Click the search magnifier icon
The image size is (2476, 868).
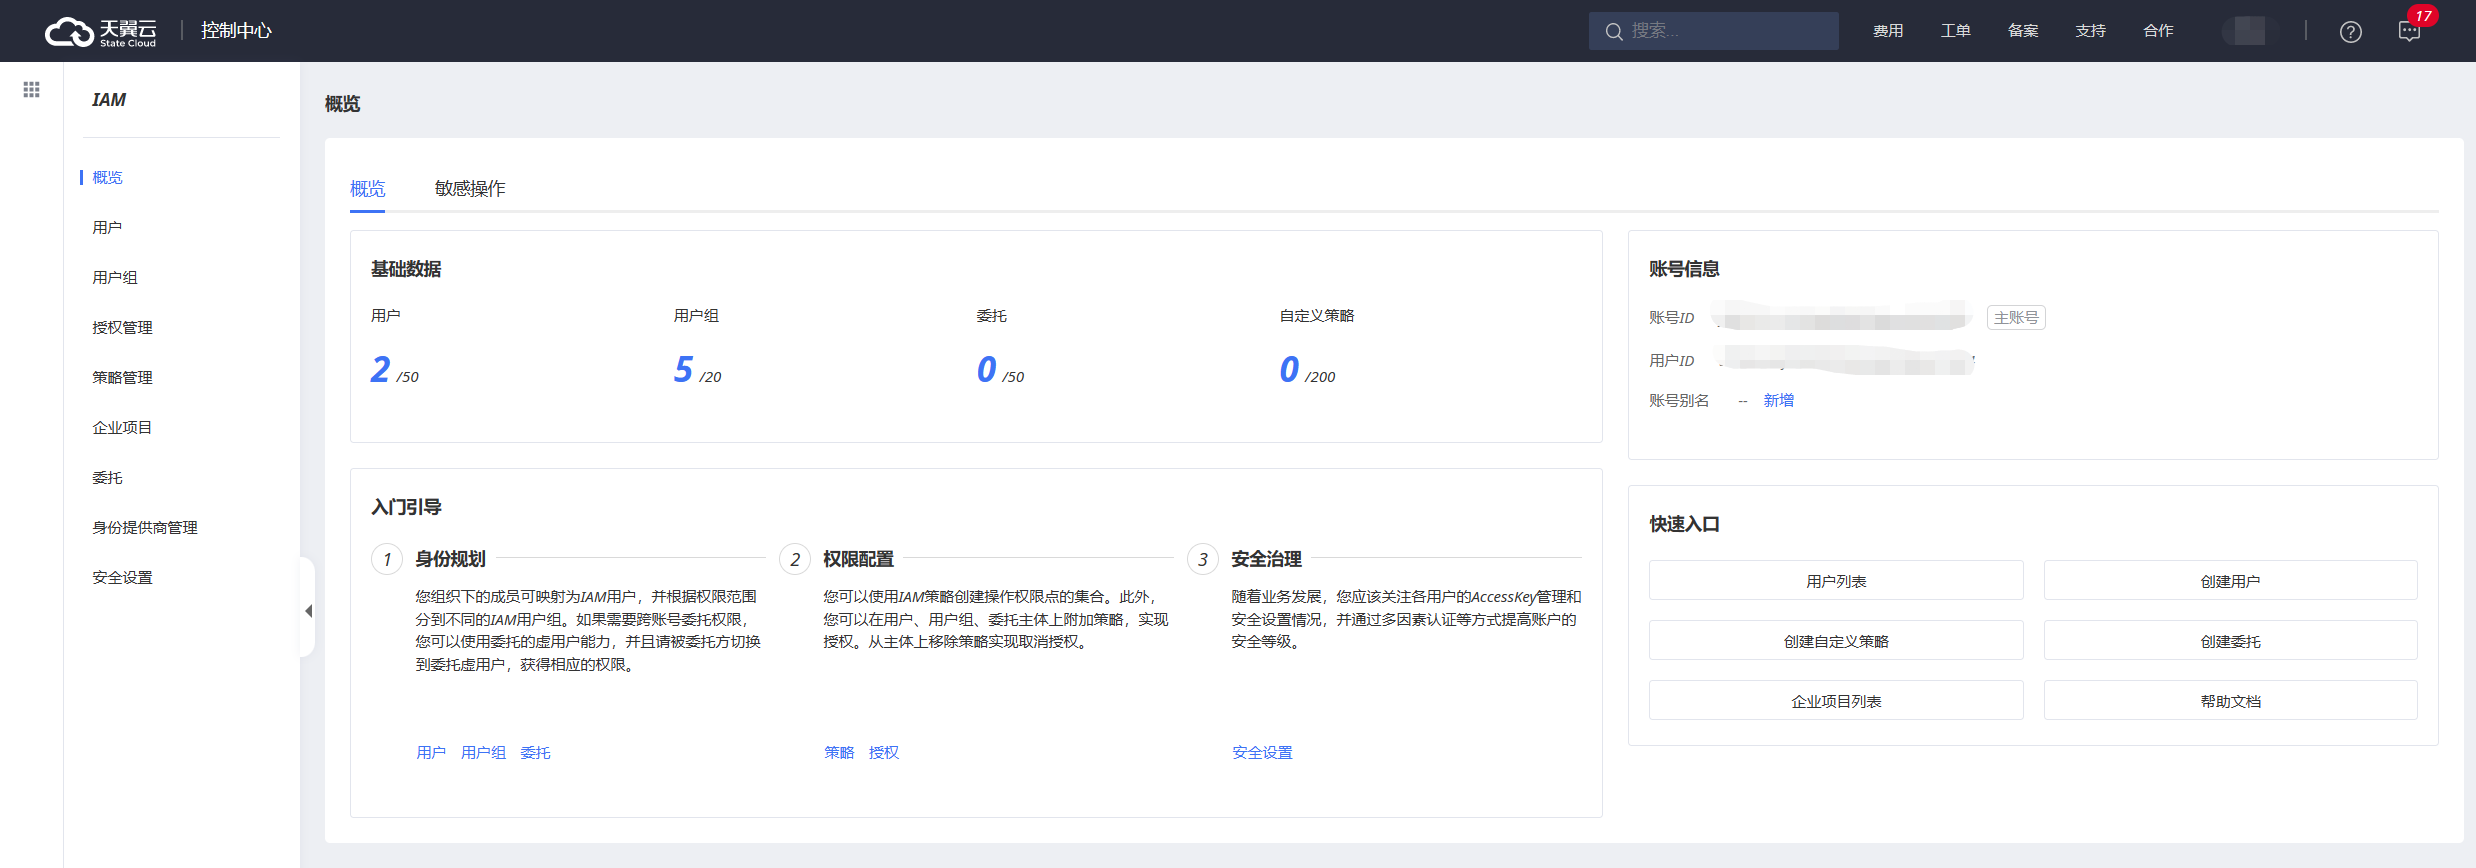pyautogui.click(x=1614, y=32)
